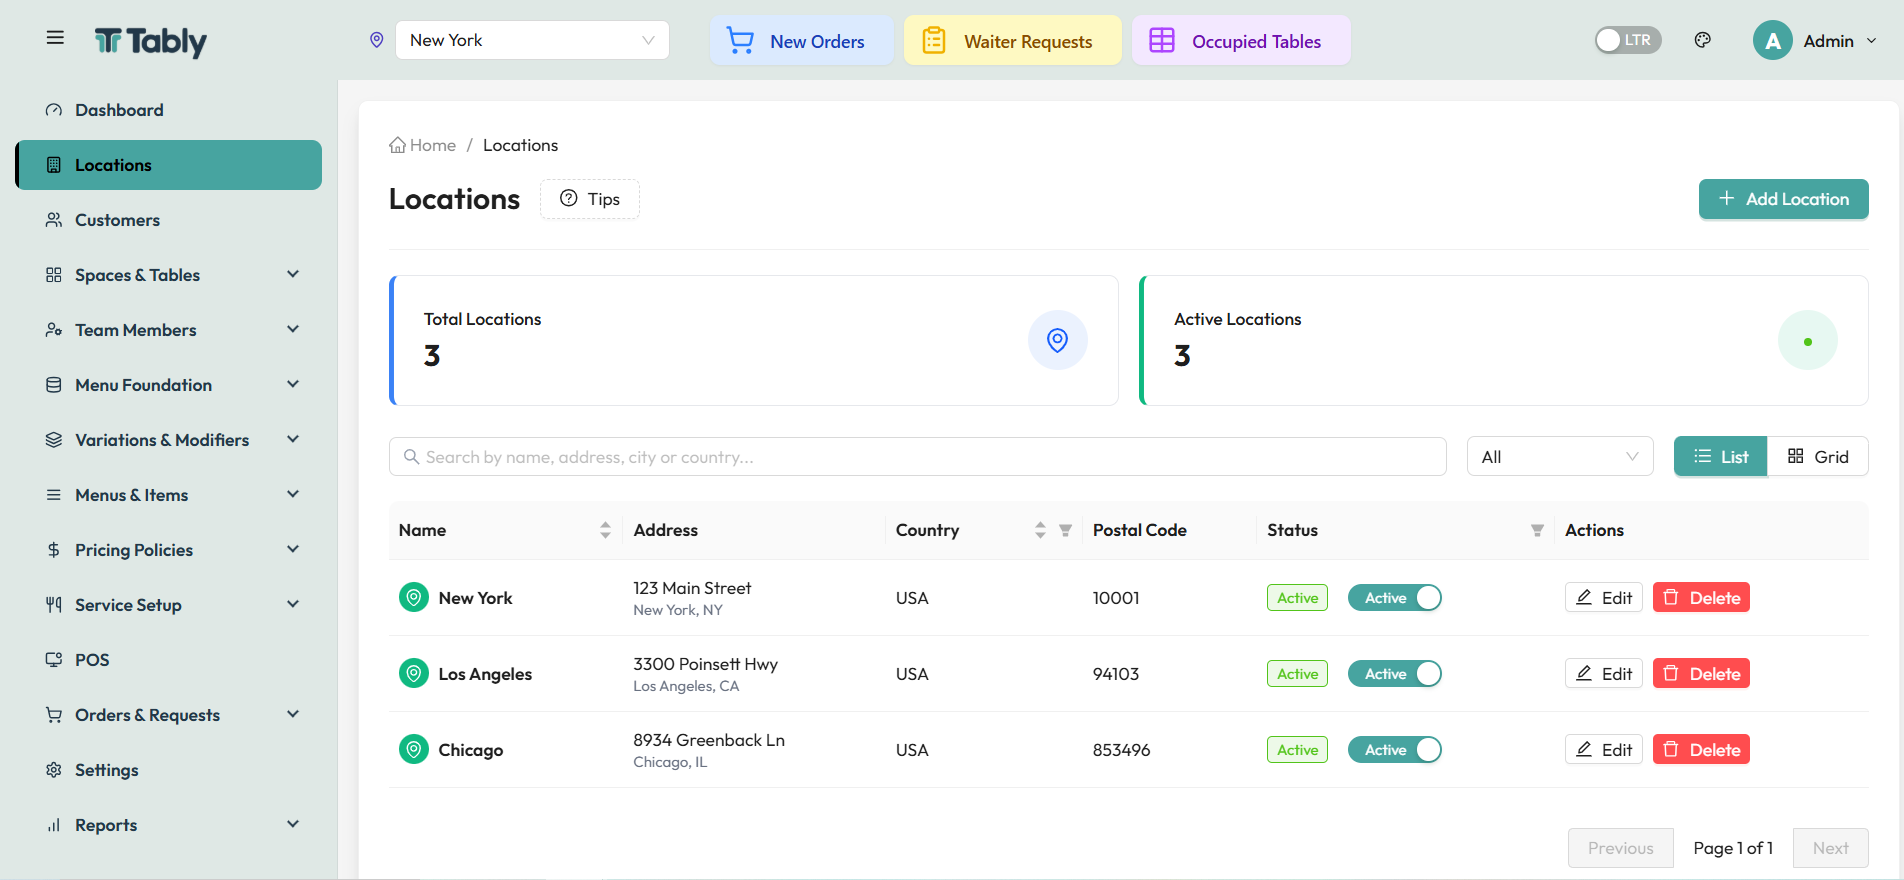This screenshot has height=880, width=1904.
Task: Sort by Name column arrows
Action: [x=605, y=530]
